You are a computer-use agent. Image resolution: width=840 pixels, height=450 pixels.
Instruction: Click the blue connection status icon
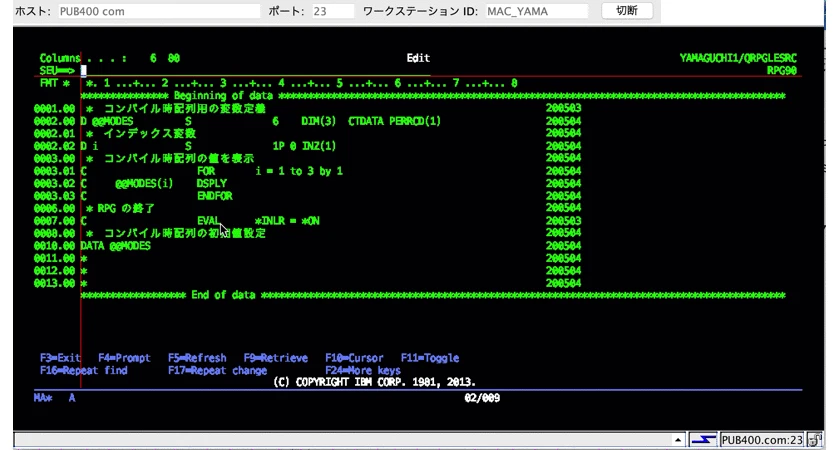[702, 440]
